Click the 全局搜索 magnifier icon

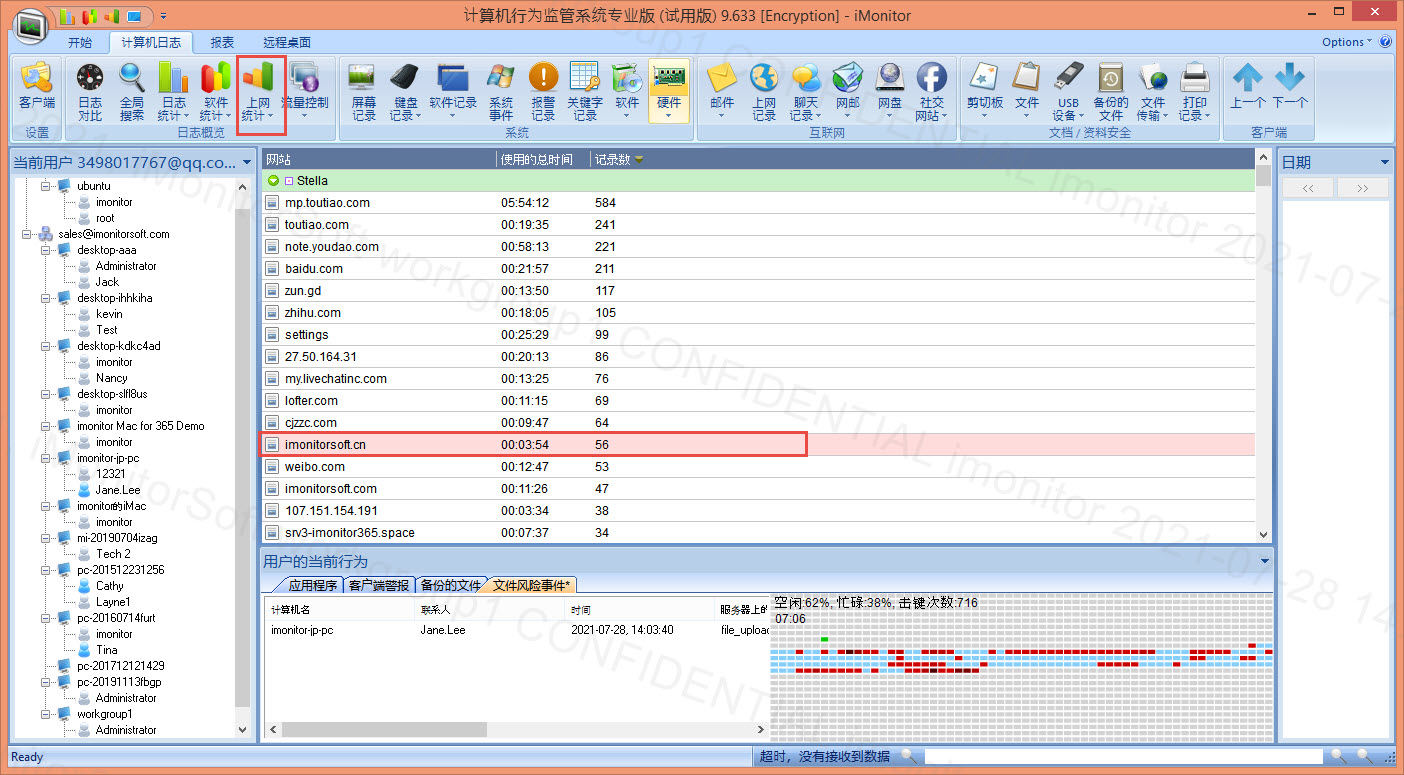pyautogui.click(x=132, y=91)
